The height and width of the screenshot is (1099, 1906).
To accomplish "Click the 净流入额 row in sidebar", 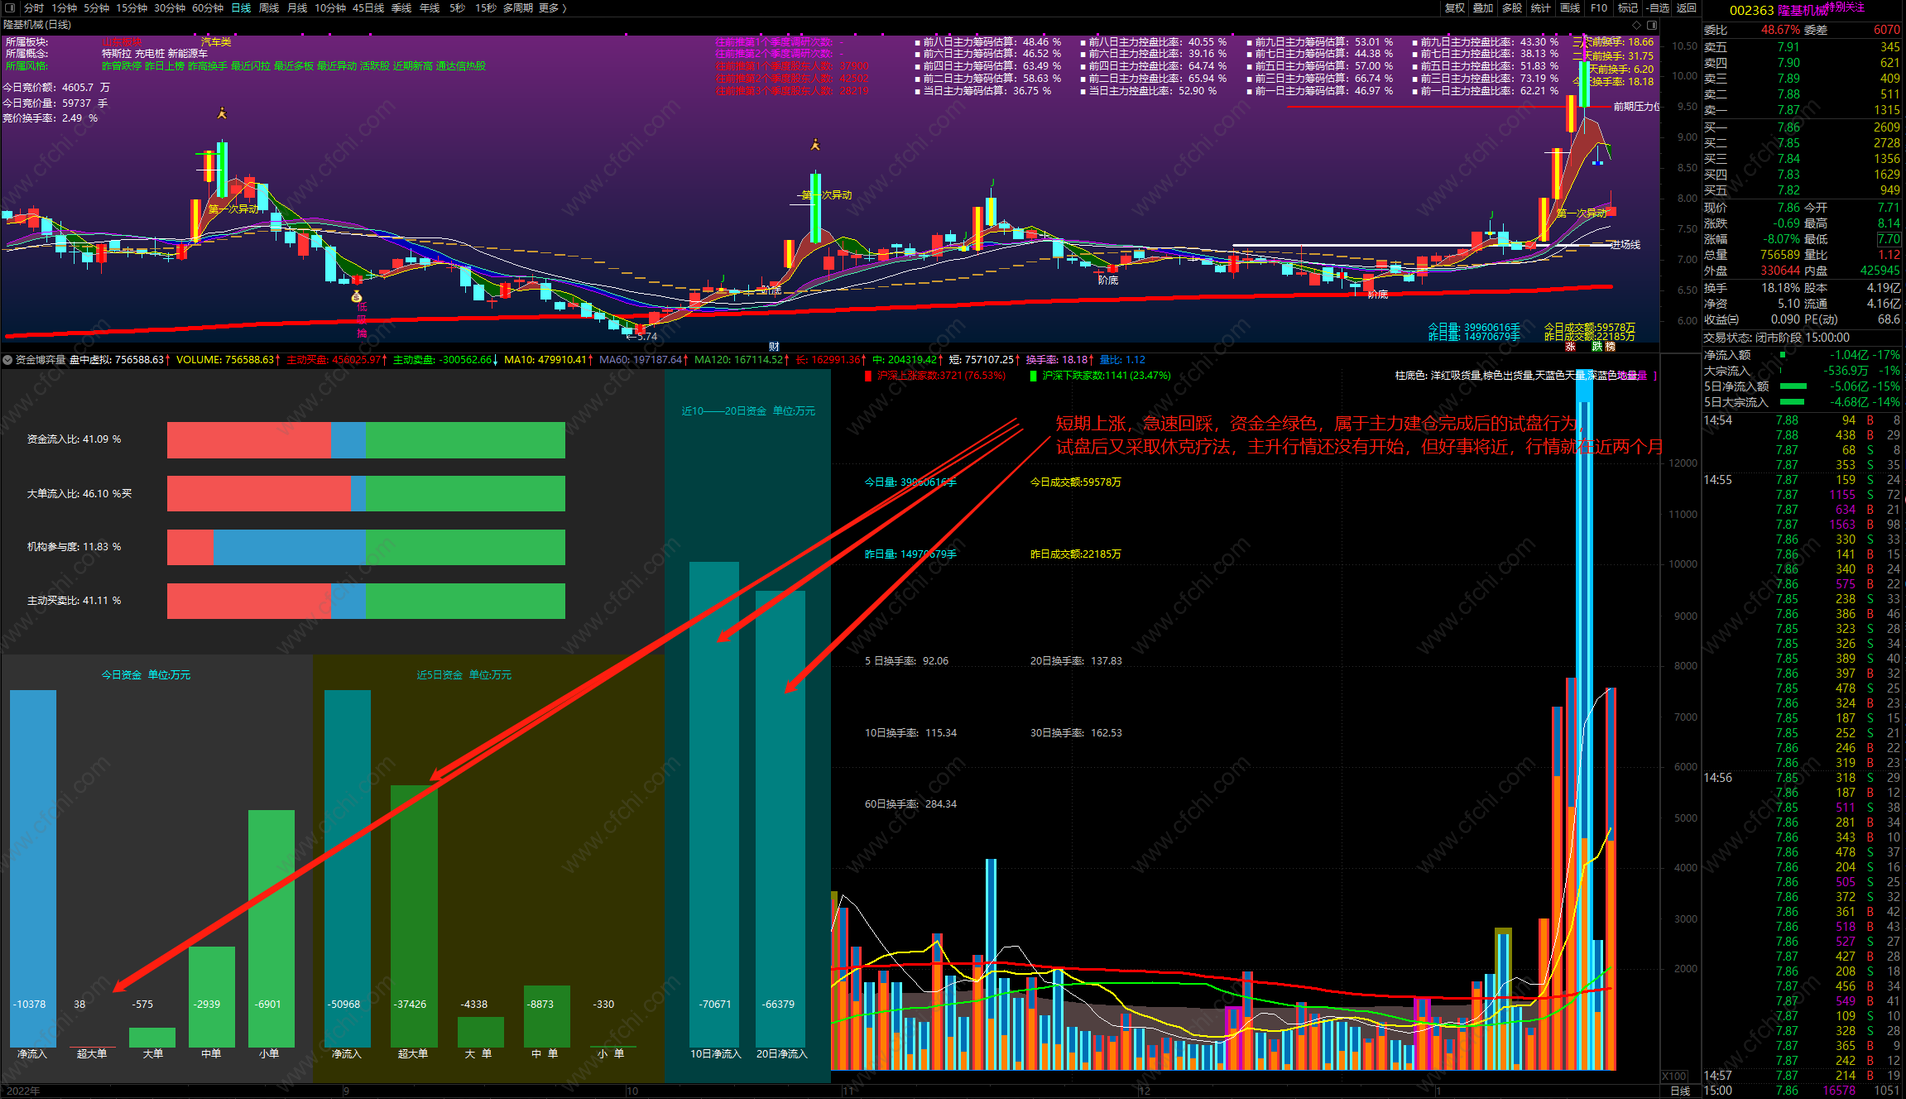I will coord(1802,355).
